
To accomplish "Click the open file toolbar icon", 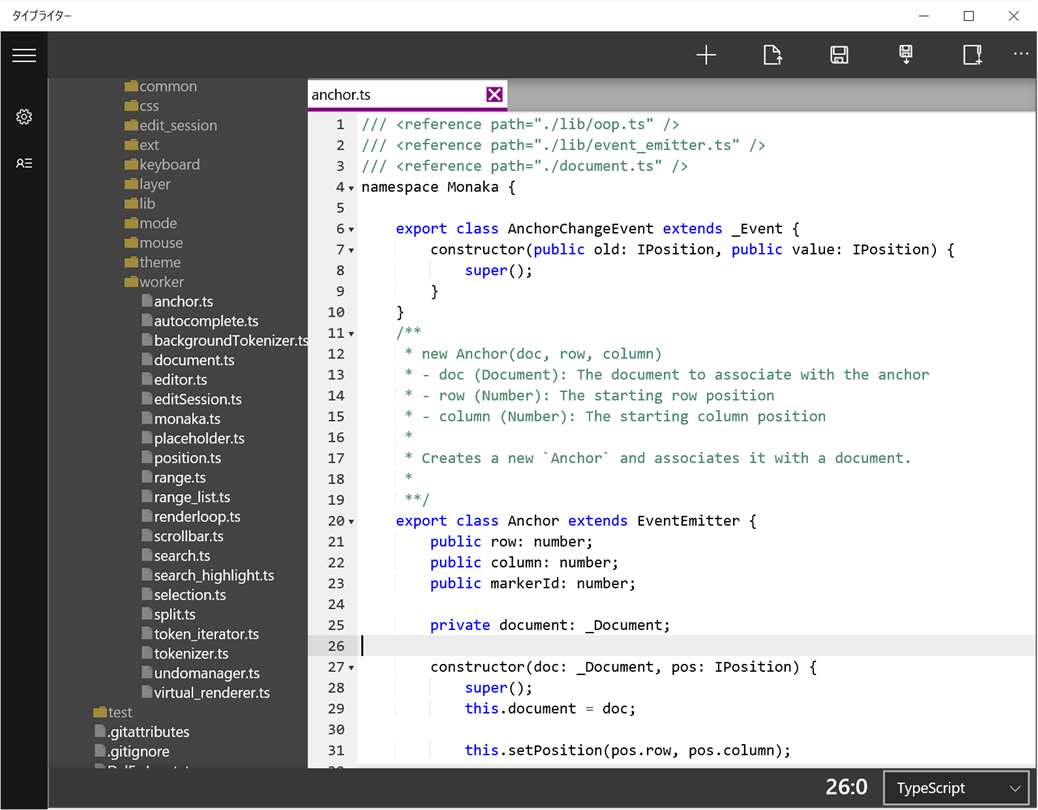I will coord(772,56).
